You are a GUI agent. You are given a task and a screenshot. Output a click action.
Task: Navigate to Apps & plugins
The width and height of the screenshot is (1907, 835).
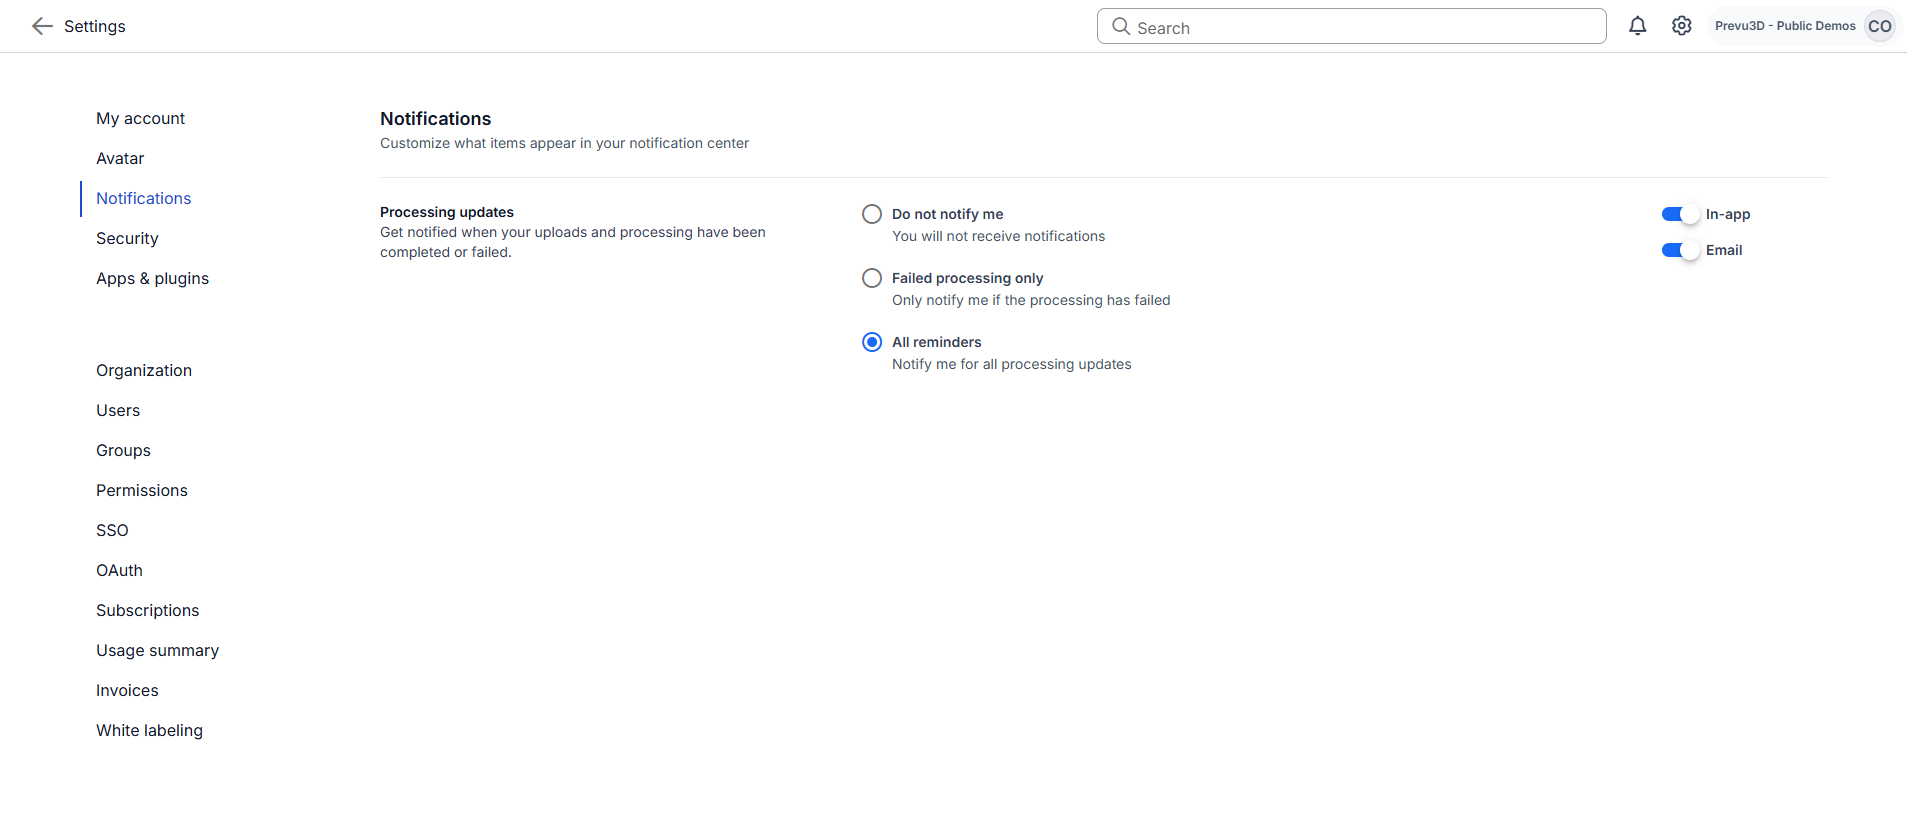click(152, 278)
